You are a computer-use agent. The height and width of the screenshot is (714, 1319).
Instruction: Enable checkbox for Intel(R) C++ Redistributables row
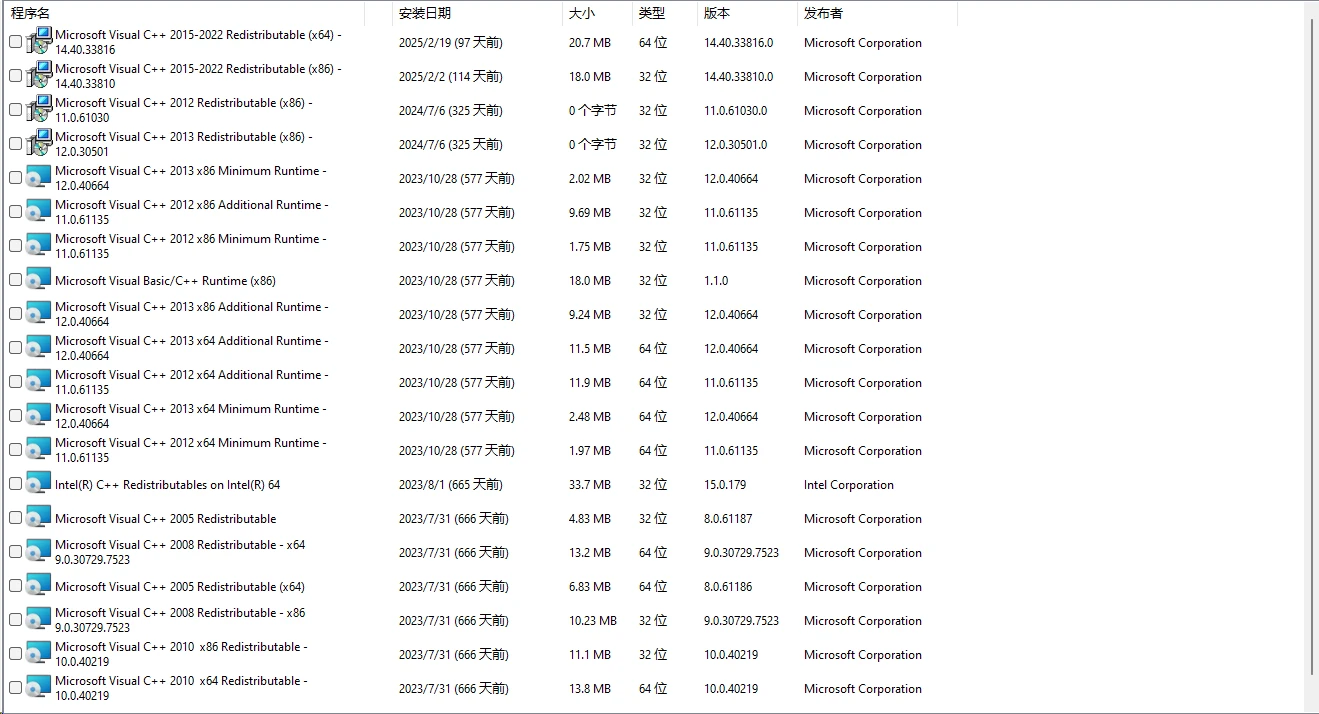[x=15, y=484]
